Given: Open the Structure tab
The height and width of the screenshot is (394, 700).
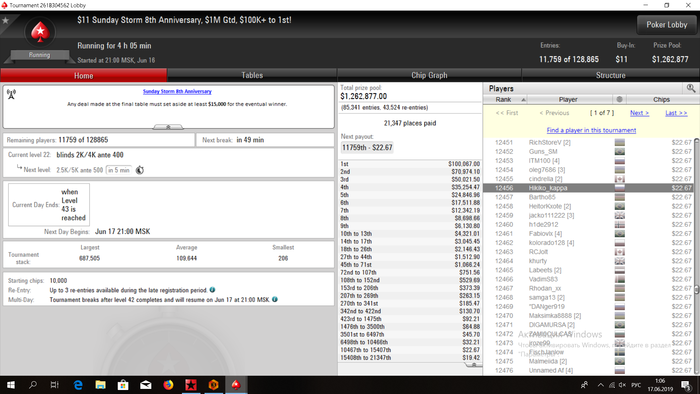Looking at the screenshot, I should pyautogui.click(x=610, y=75).
